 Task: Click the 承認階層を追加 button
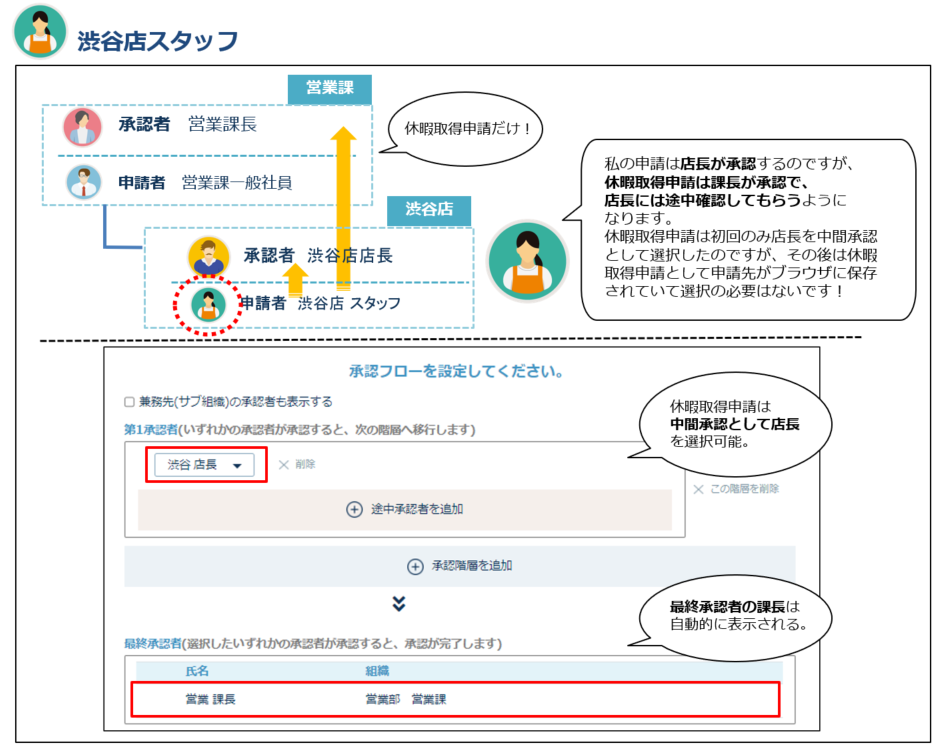460,566
